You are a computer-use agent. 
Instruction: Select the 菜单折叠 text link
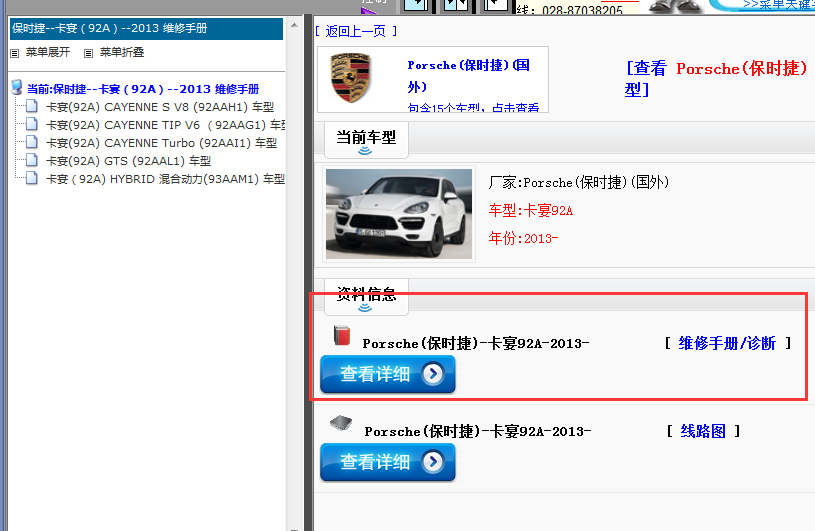122,52
